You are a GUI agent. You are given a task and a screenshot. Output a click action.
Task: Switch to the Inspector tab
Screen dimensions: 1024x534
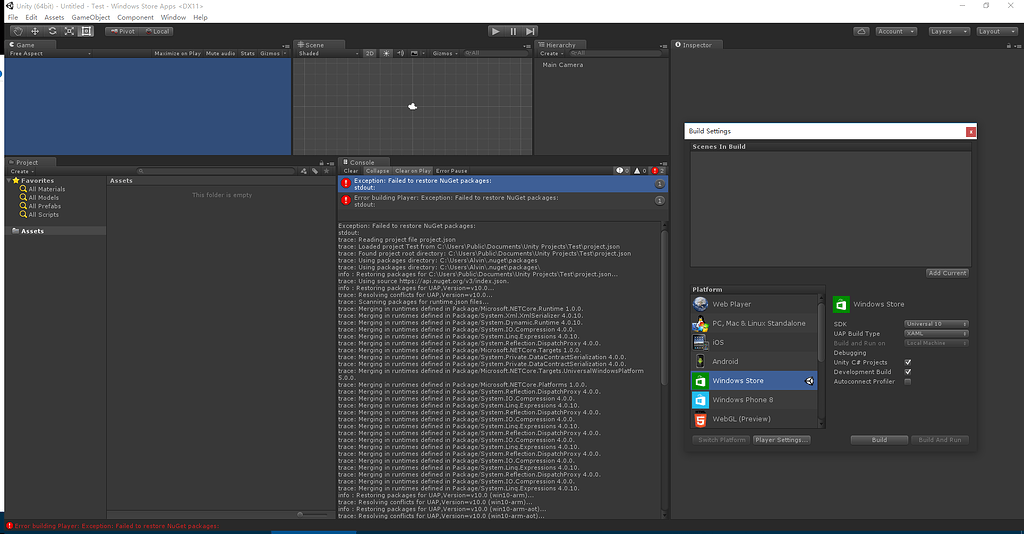696,45
